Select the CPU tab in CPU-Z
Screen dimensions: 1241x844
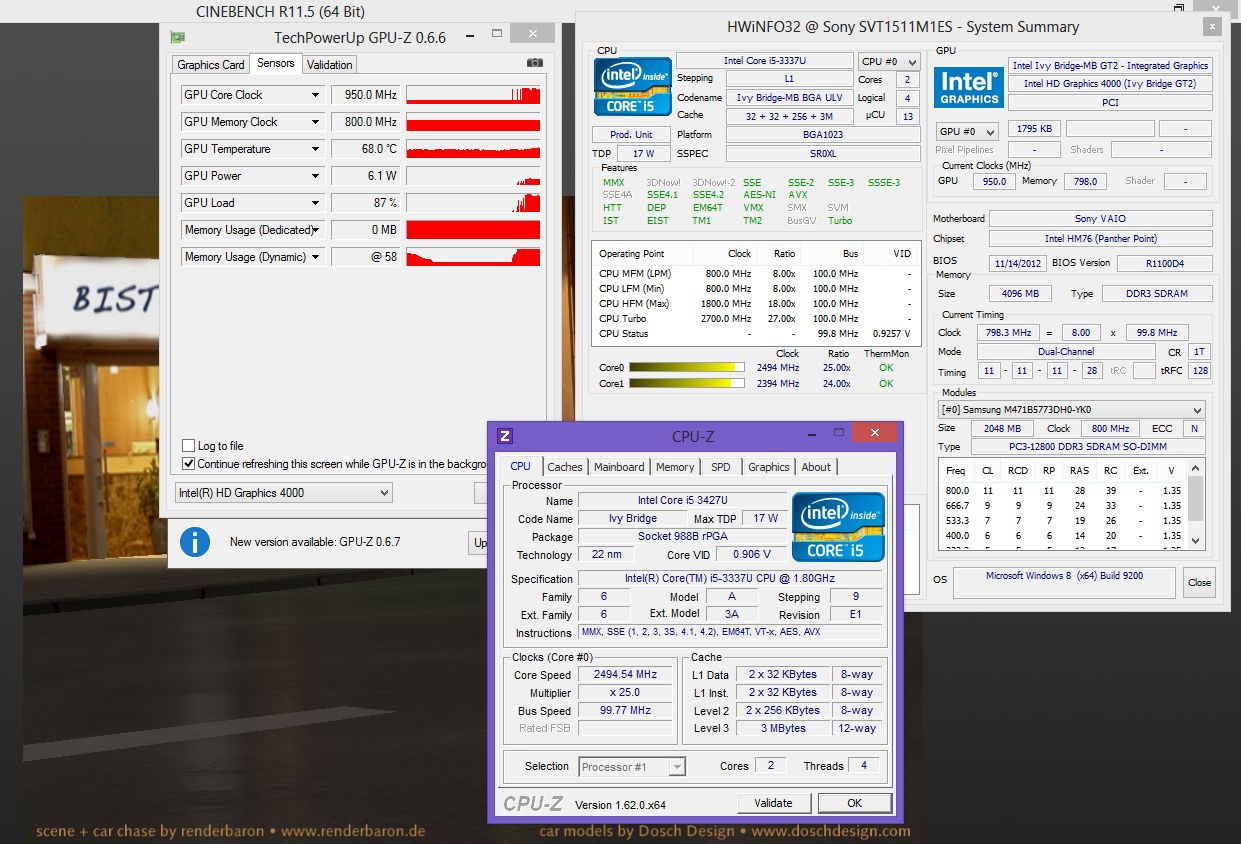[x=520, y=466]
